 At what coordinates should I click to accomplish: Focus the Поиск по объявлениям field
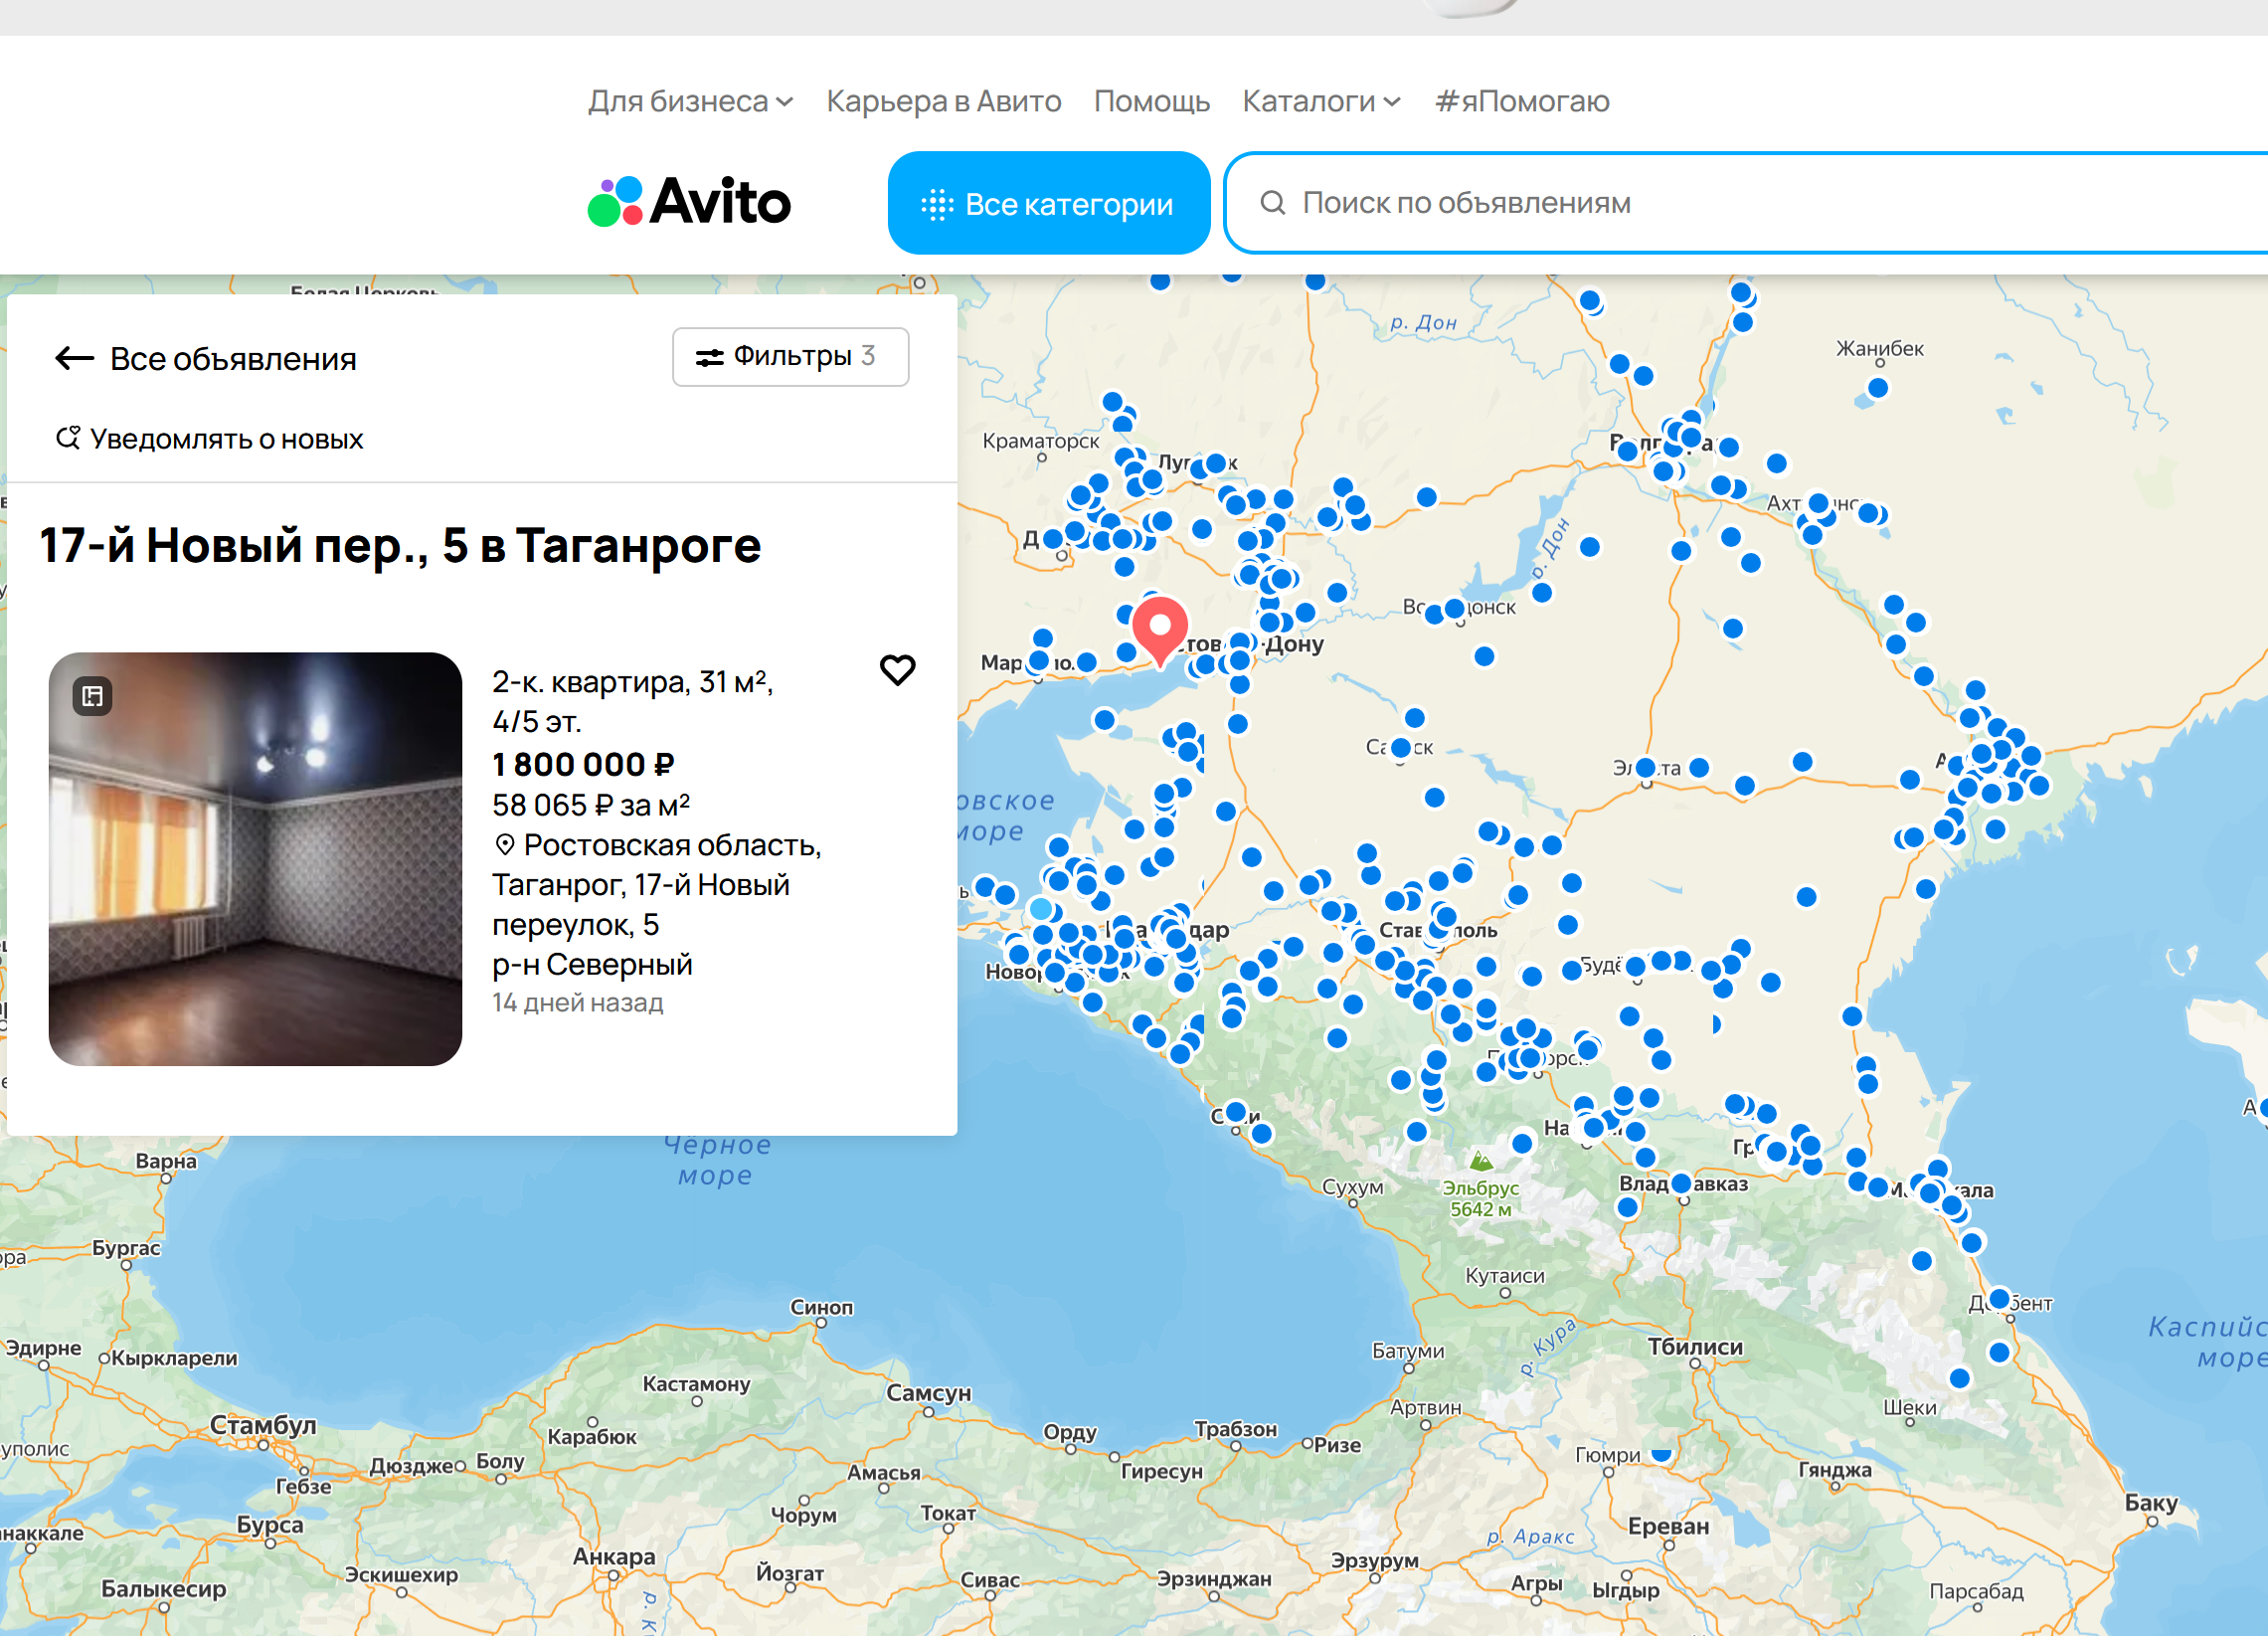[1700, 203]
